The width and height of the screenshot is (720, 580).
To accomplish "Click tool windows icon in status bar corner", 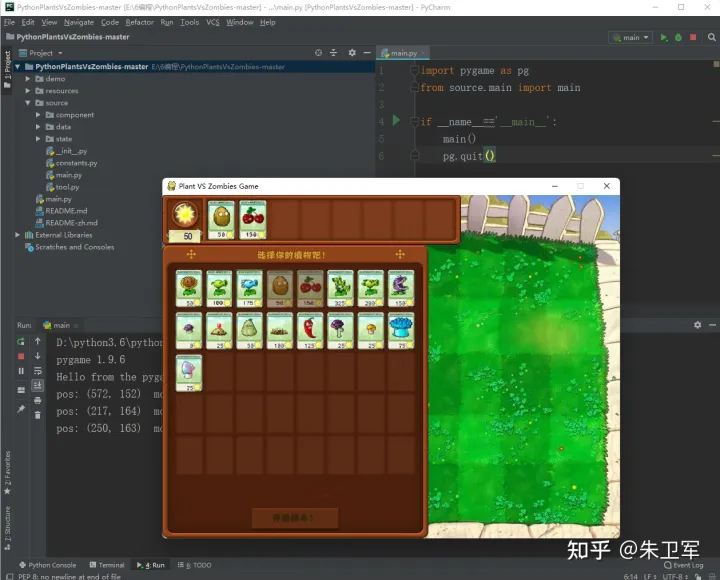I will tap(9, 576).
